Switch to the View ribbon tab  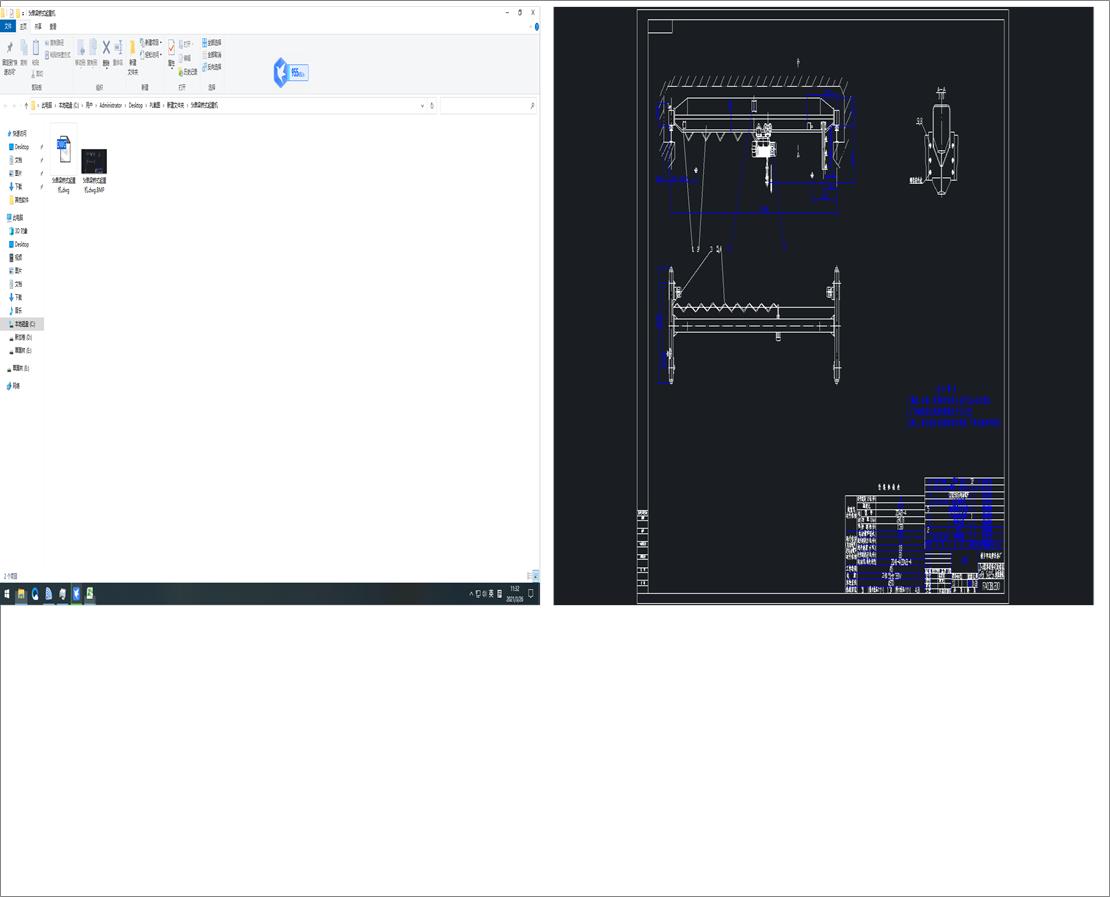pos(51,26)
